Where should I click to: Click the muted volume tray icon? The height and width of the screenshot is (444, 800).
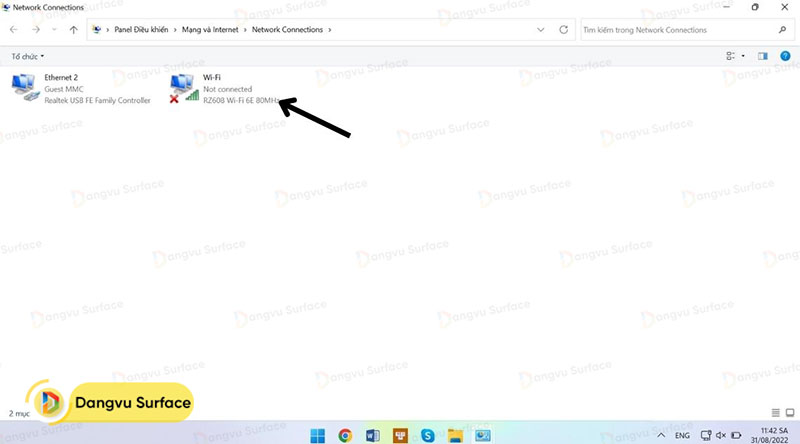pos(720,435)
